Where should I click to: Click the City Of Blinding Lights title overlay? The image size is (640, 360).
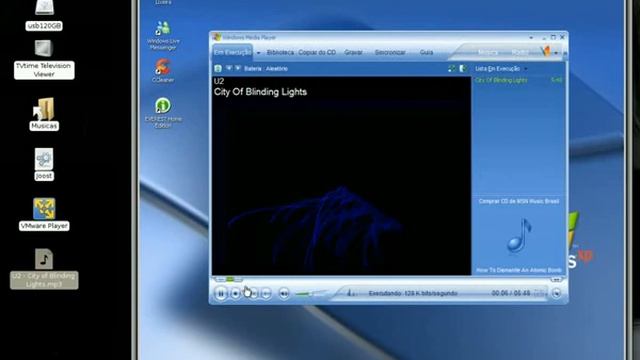click(x=260, y=92)
